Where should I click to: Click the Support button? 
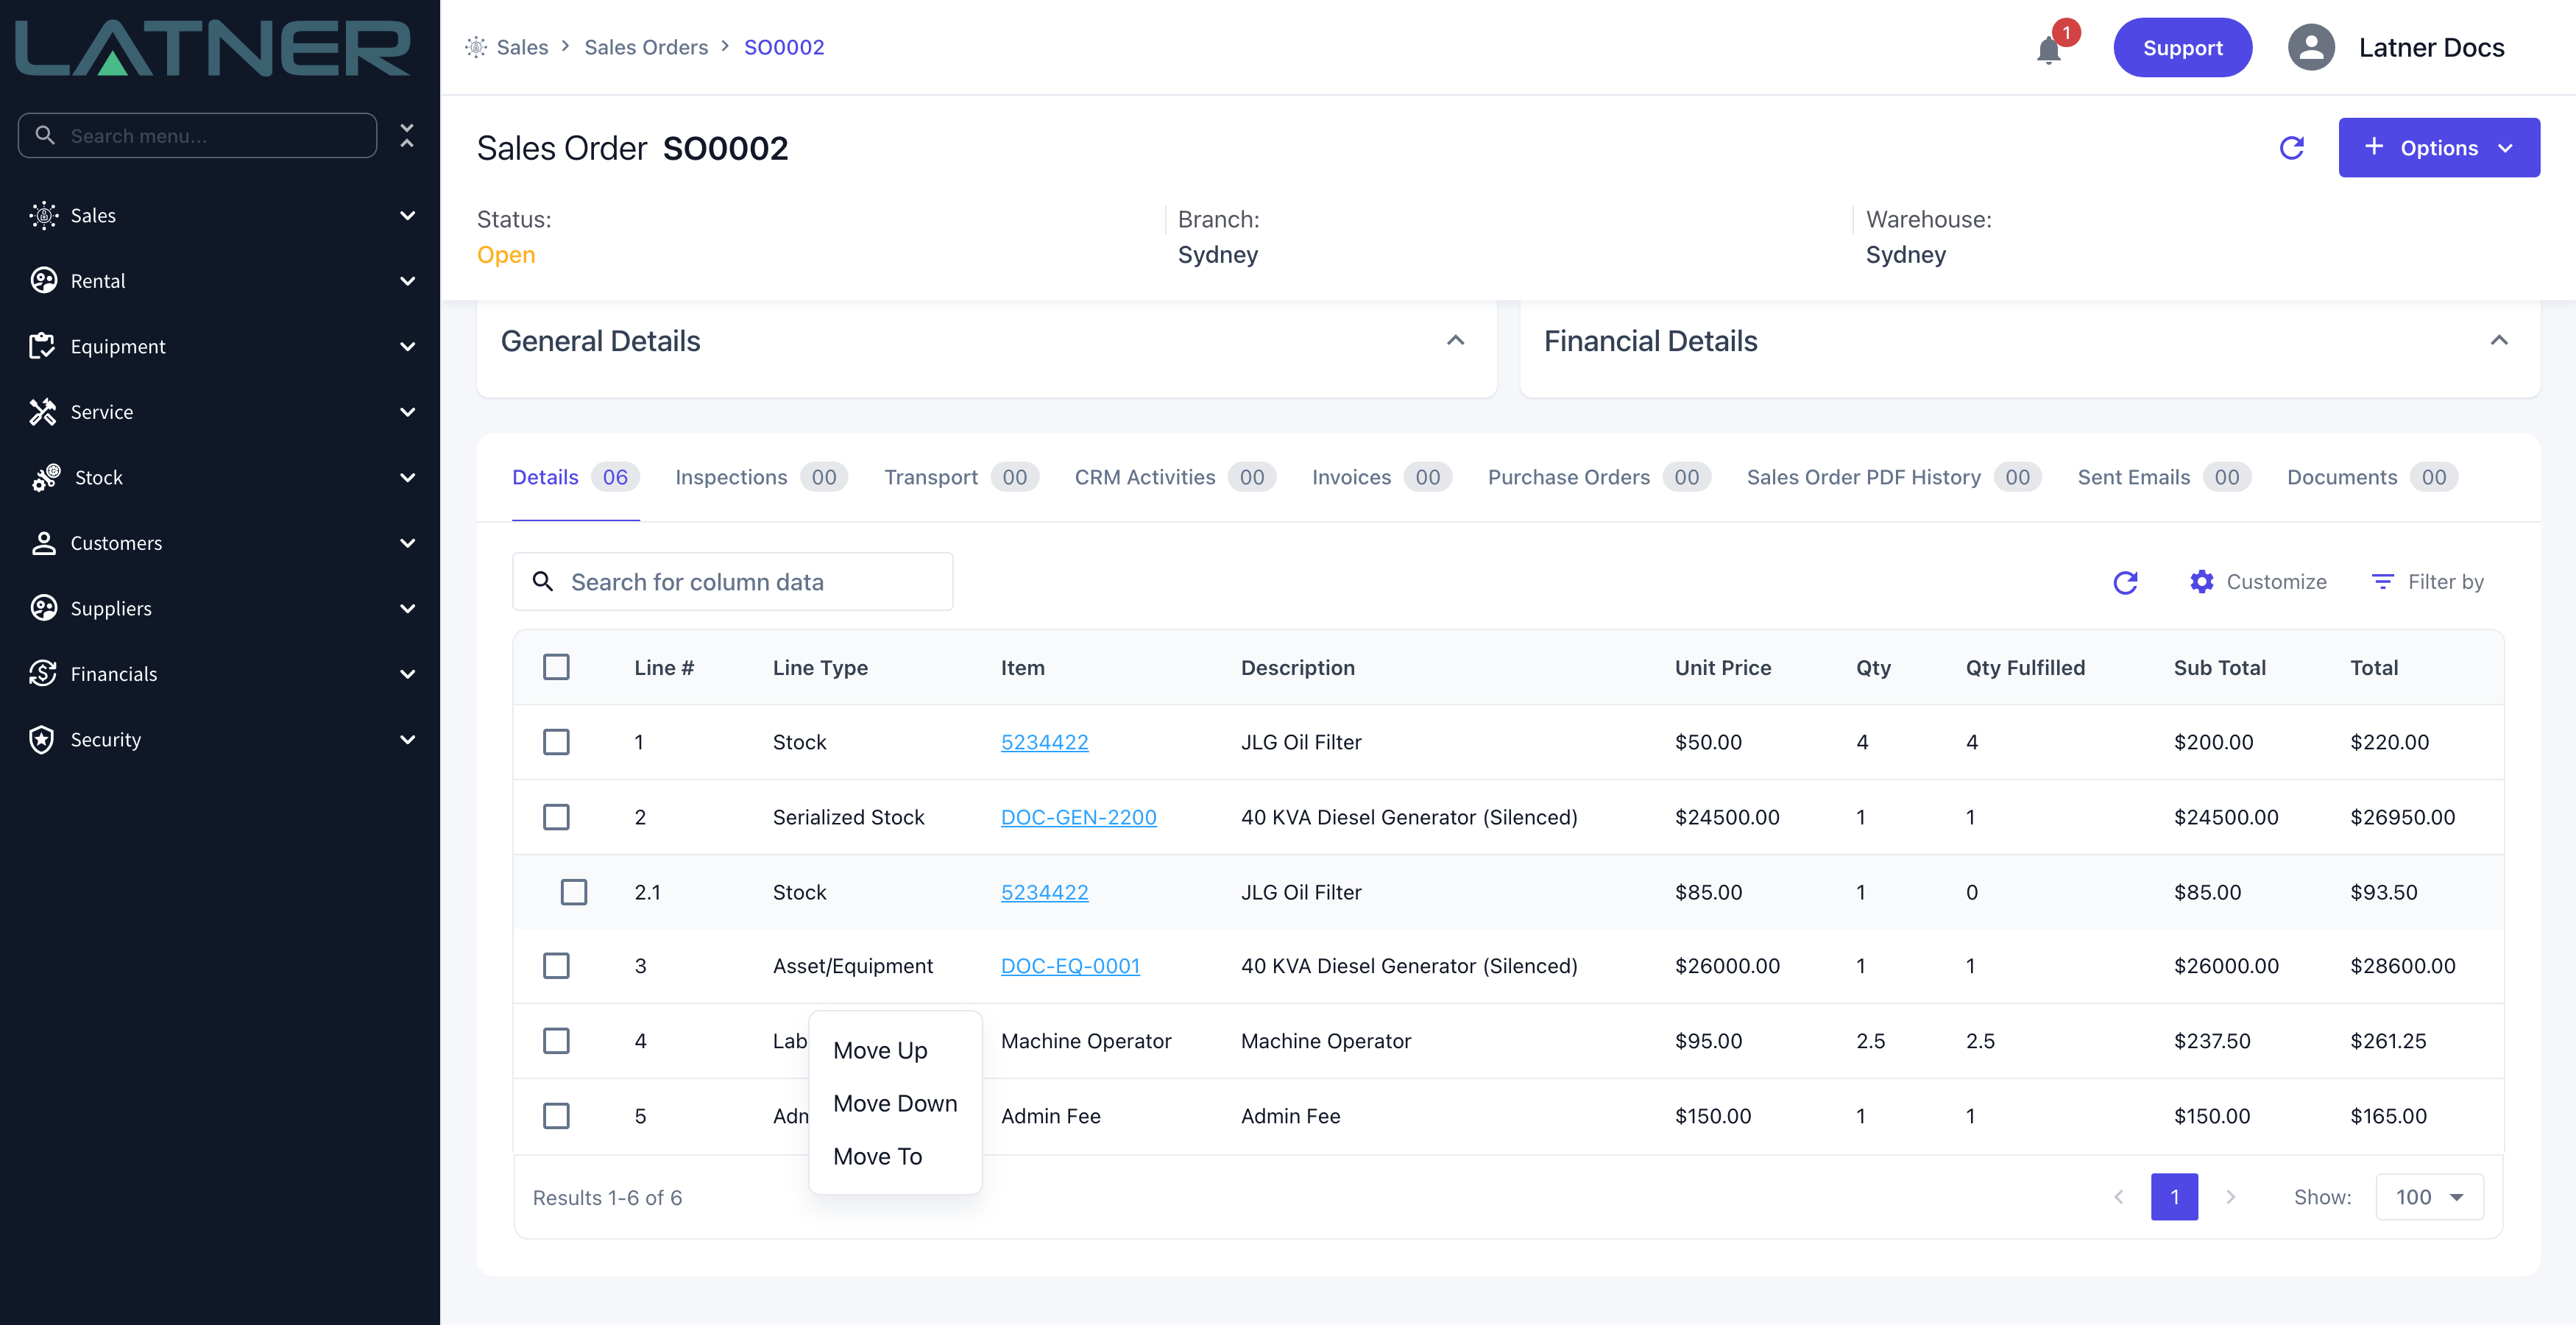click(2182, 47)
